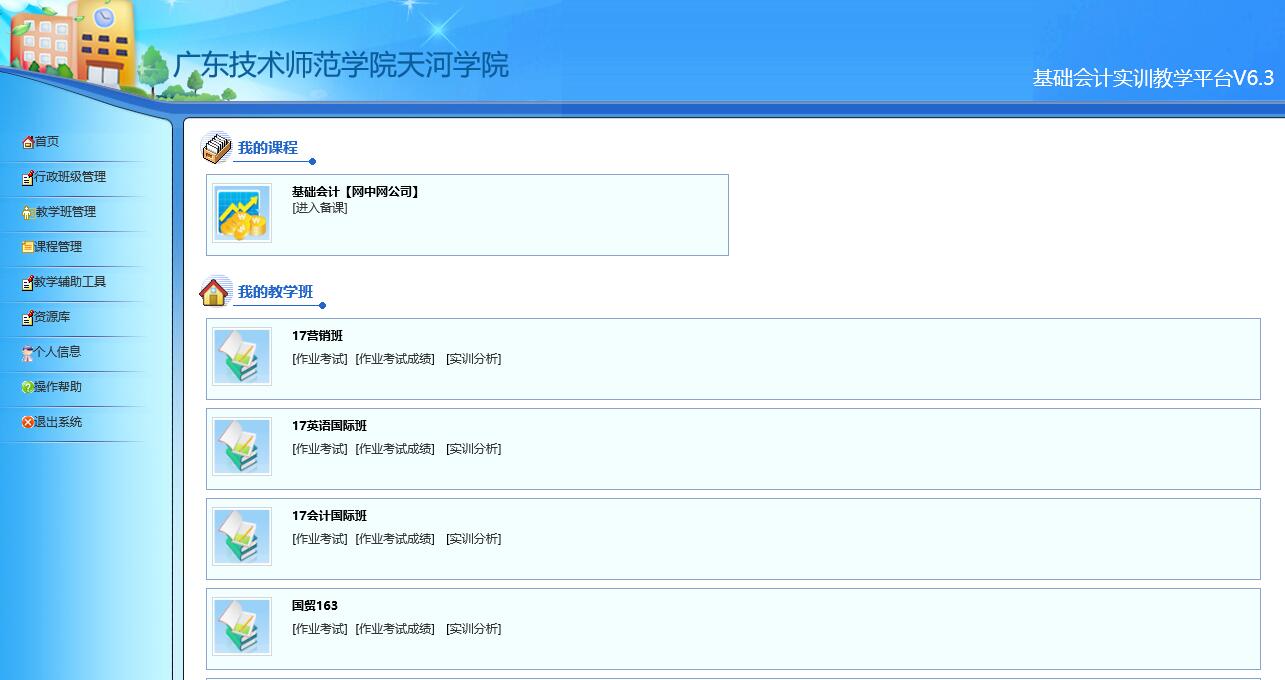The width and height of the screenshot is (1285, 680).
Task: Open 教学辅助工具 in the sidebar
Action: pos(69,282)
